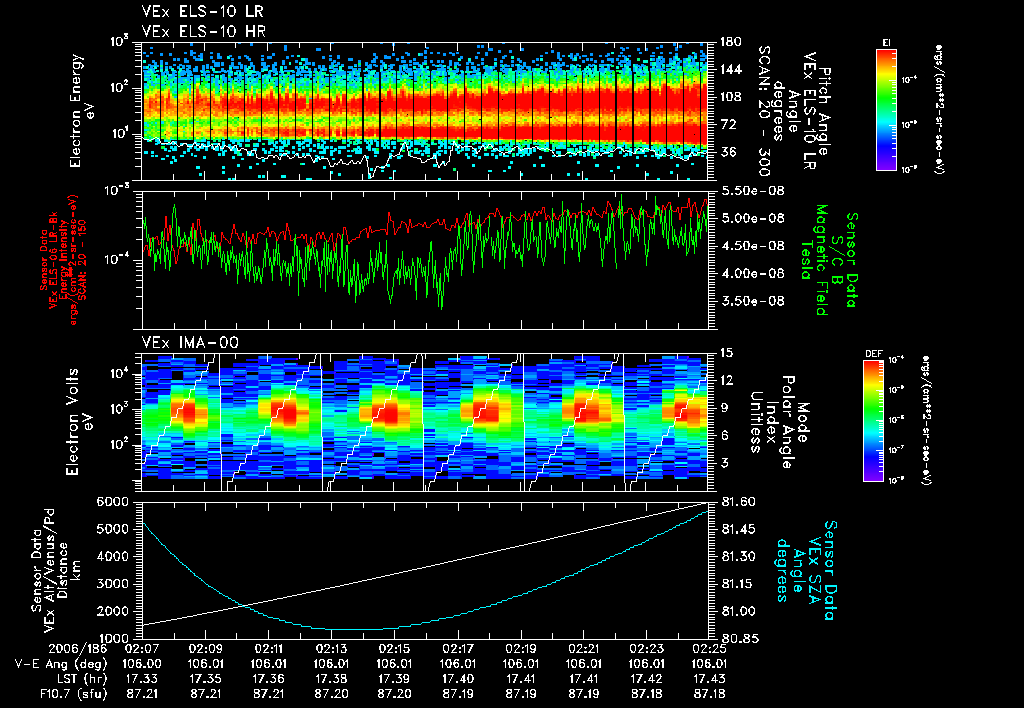Image resolution: width=1024 pixels, height=708 pixels.
Task: Click the '4000' altitude tick label
Action: 112,556
